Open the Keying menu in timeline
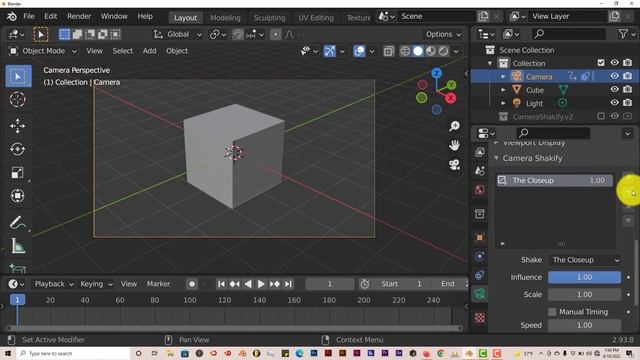Image resolution: width=640 pixels, height=360 pixels. 96,284
